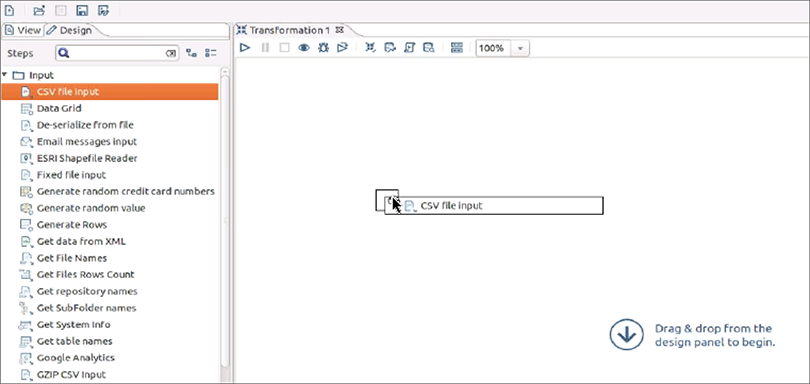810x384 pixels.
Task: Select Get data from XML step
Action: [x=81, y=241]
